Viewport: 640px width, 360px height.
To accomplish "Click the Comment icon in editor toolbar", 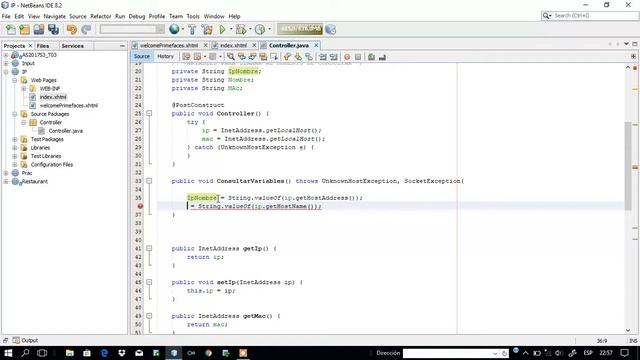I will coord(371,57).
